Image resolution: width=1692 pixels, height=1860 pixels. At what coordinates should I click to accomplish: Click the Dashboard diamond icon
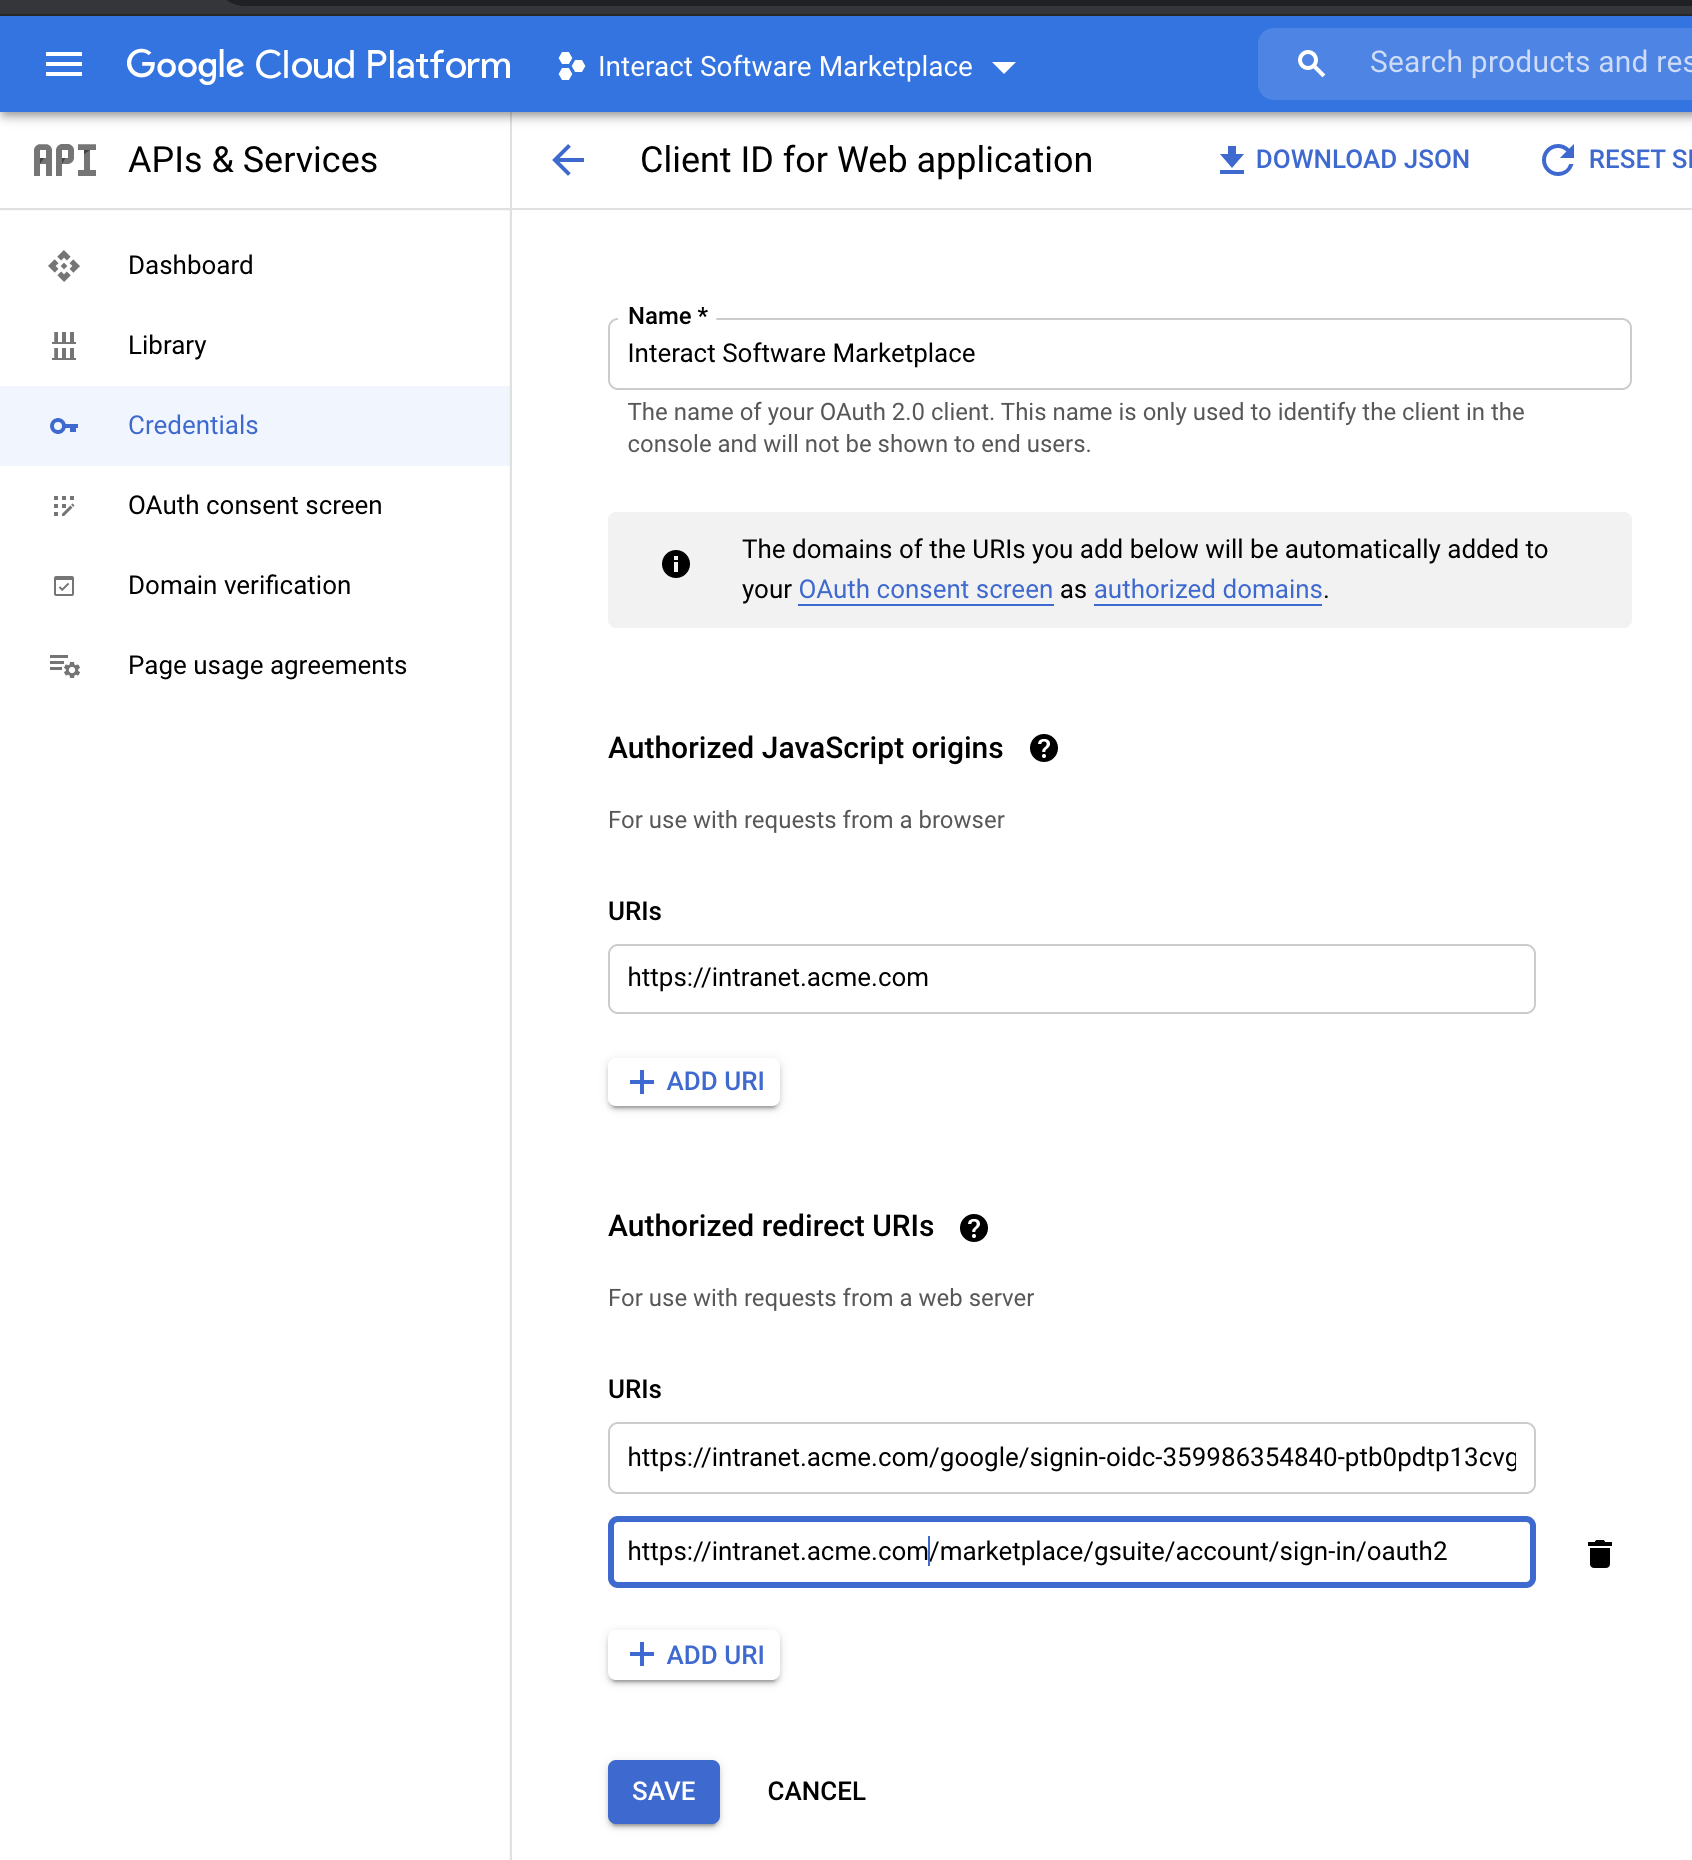point(64,266)
